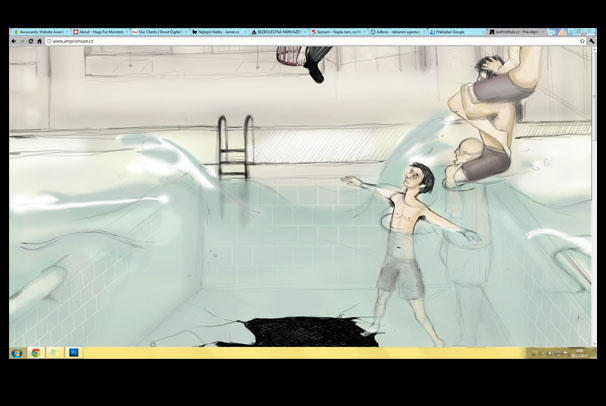
Task: Switch to the Awwwards tab
Action: click(40, 32)
